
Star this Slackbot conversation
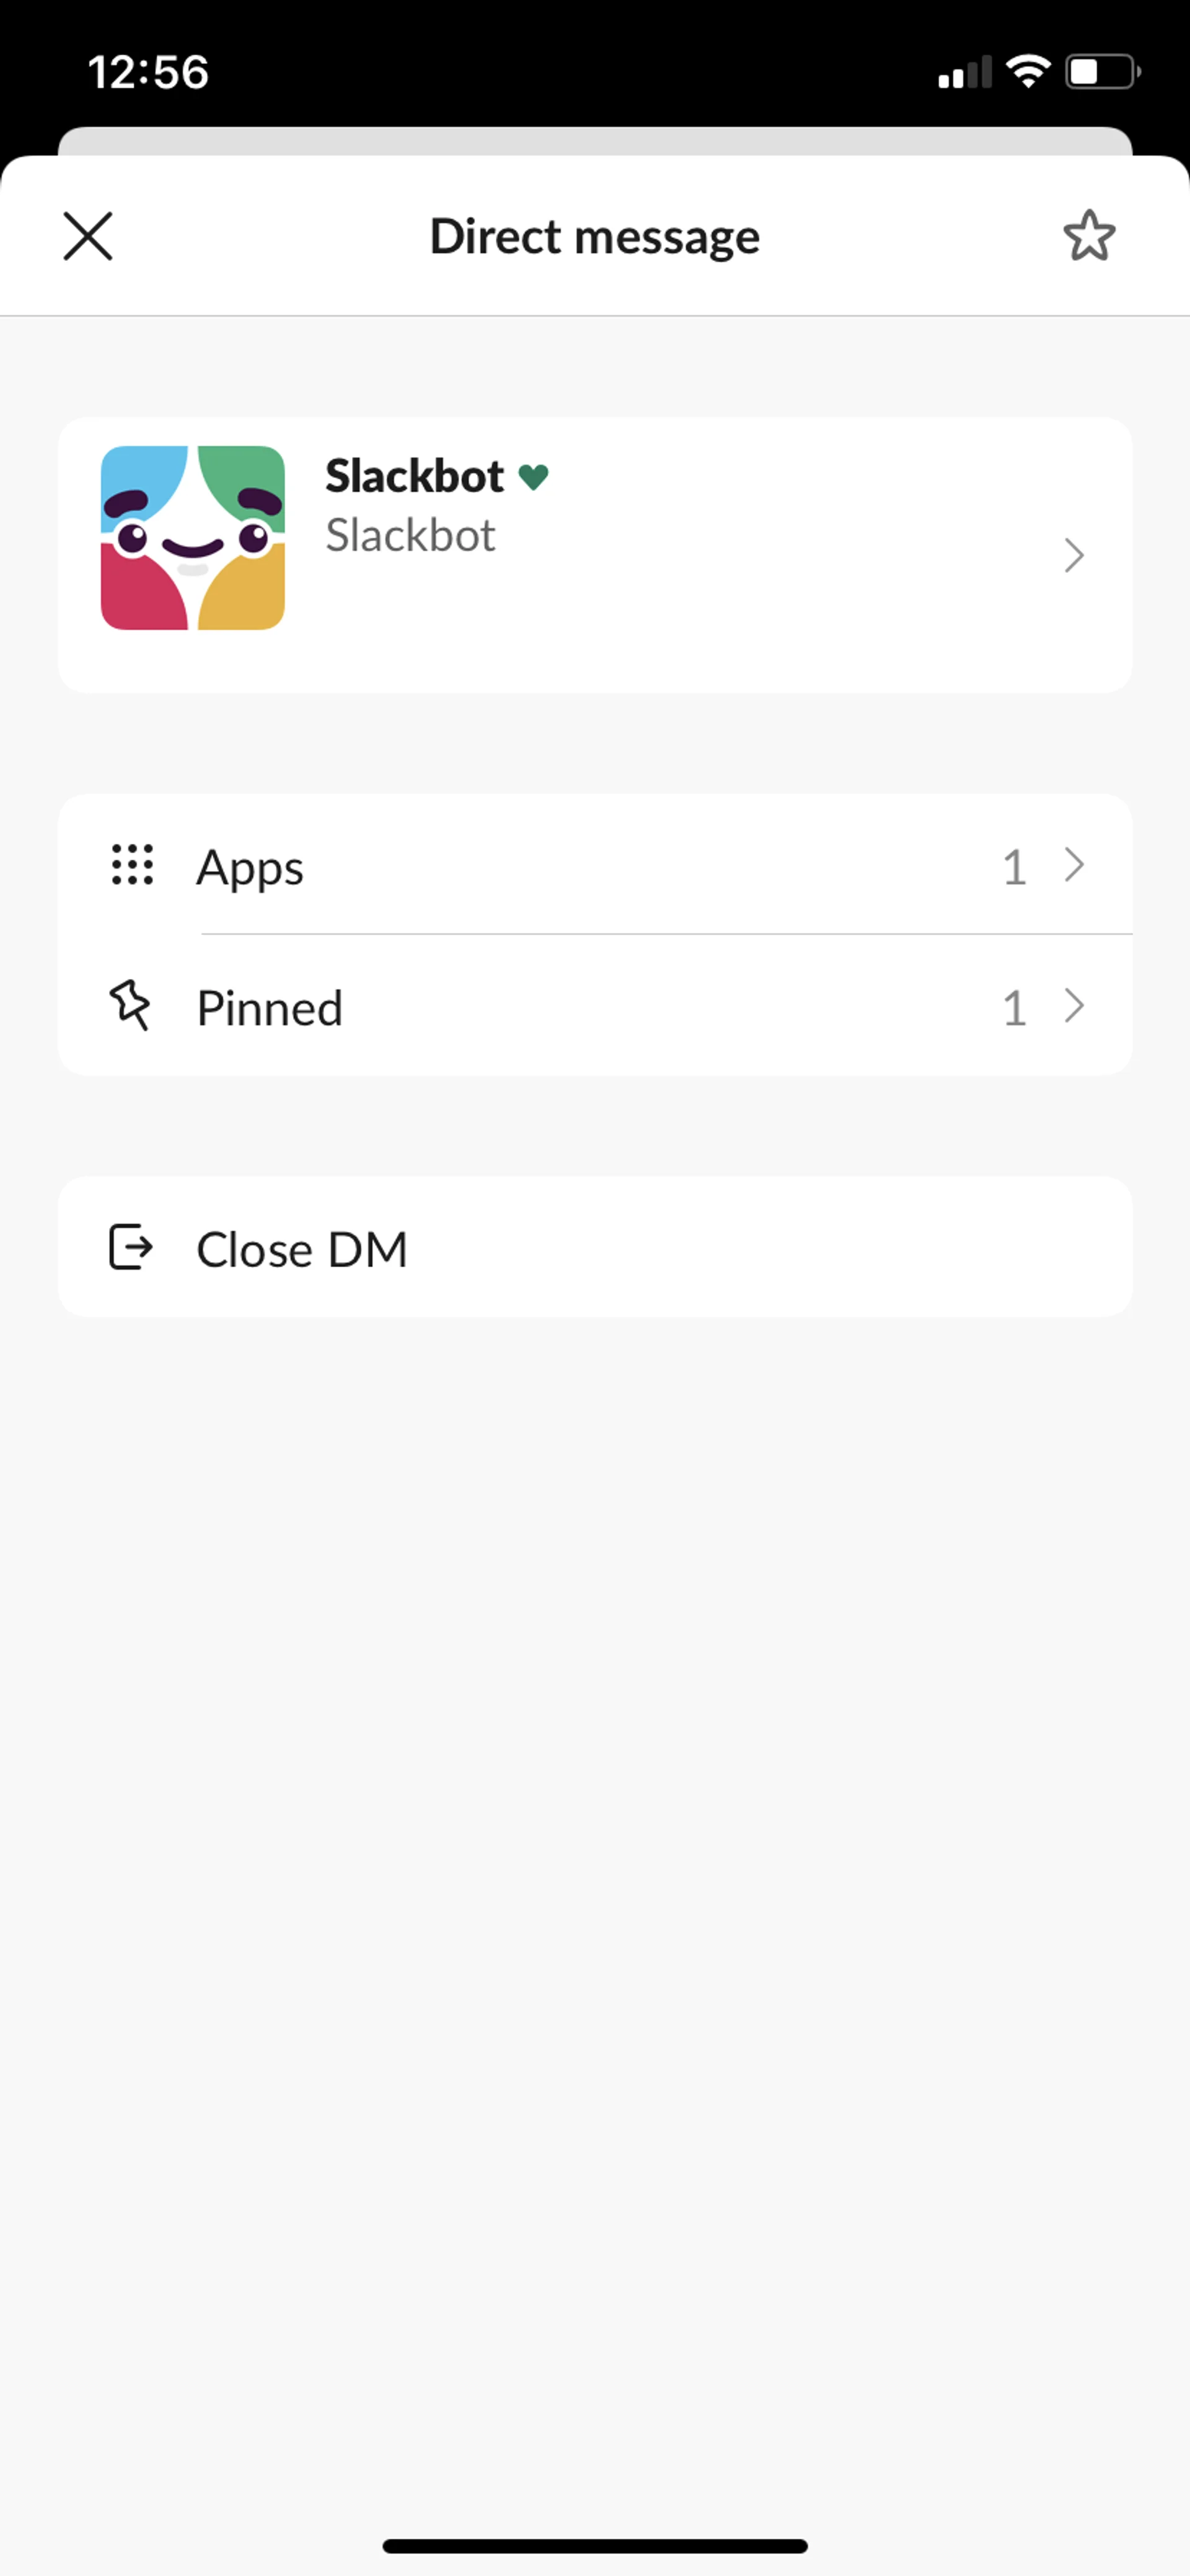(x=1088, y=236)
